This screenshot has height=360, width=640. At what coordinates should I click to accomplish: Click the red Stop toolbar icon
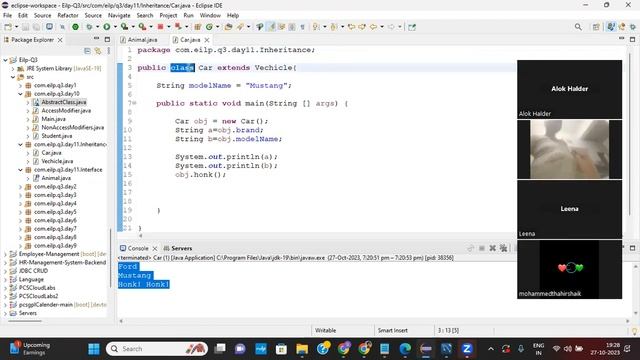click(160, 27)
